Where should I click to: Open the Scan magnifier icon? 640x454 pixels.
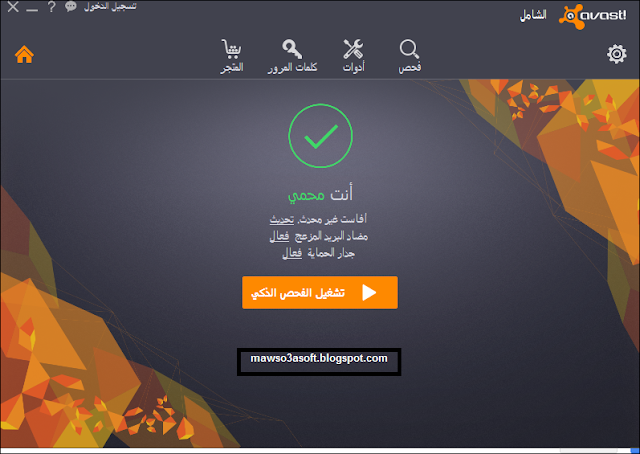tap(409, 49)
